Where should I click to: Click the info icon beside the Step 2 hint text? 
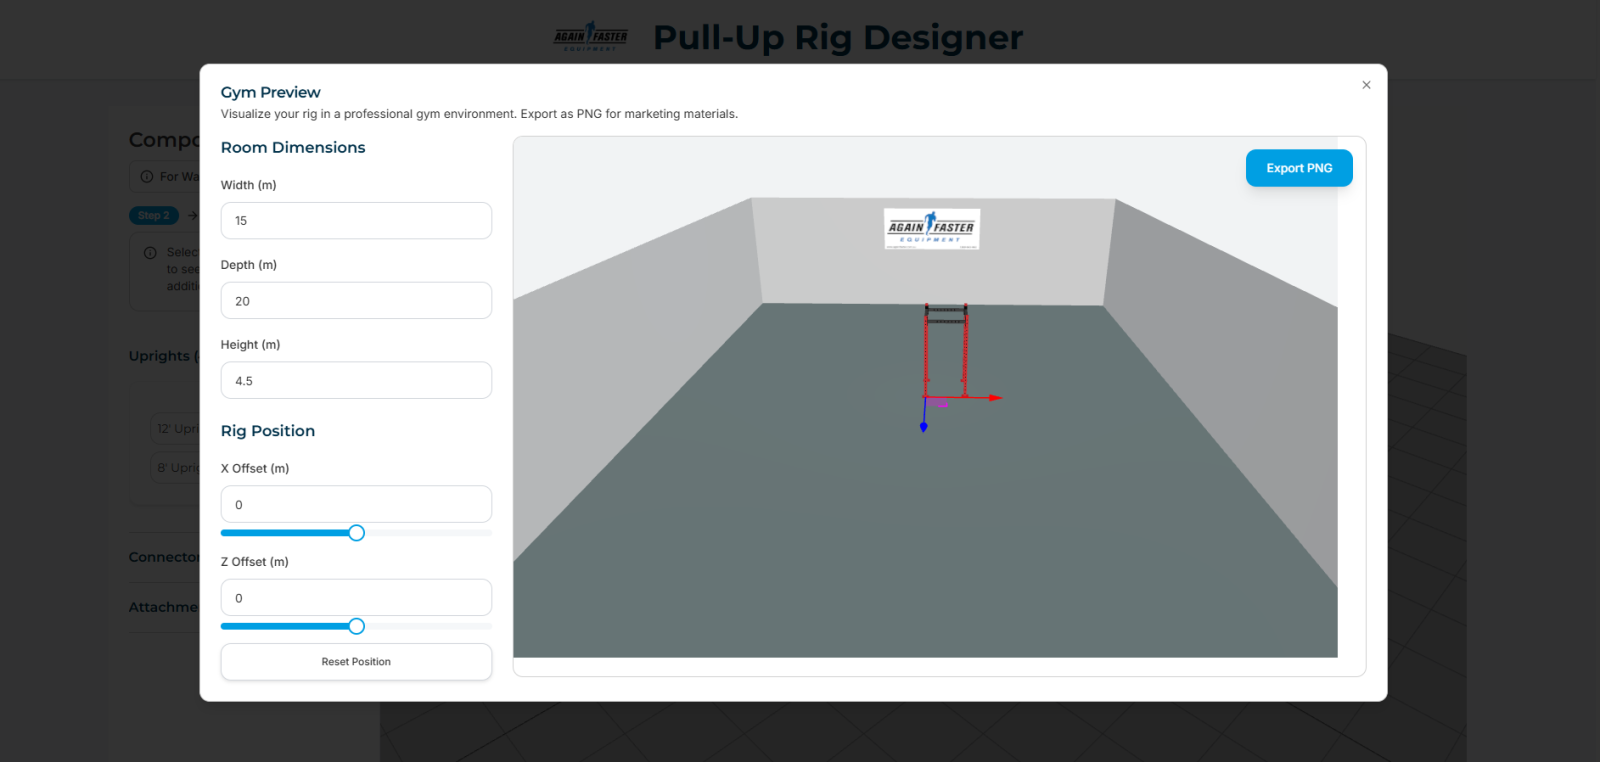point(150,253)
